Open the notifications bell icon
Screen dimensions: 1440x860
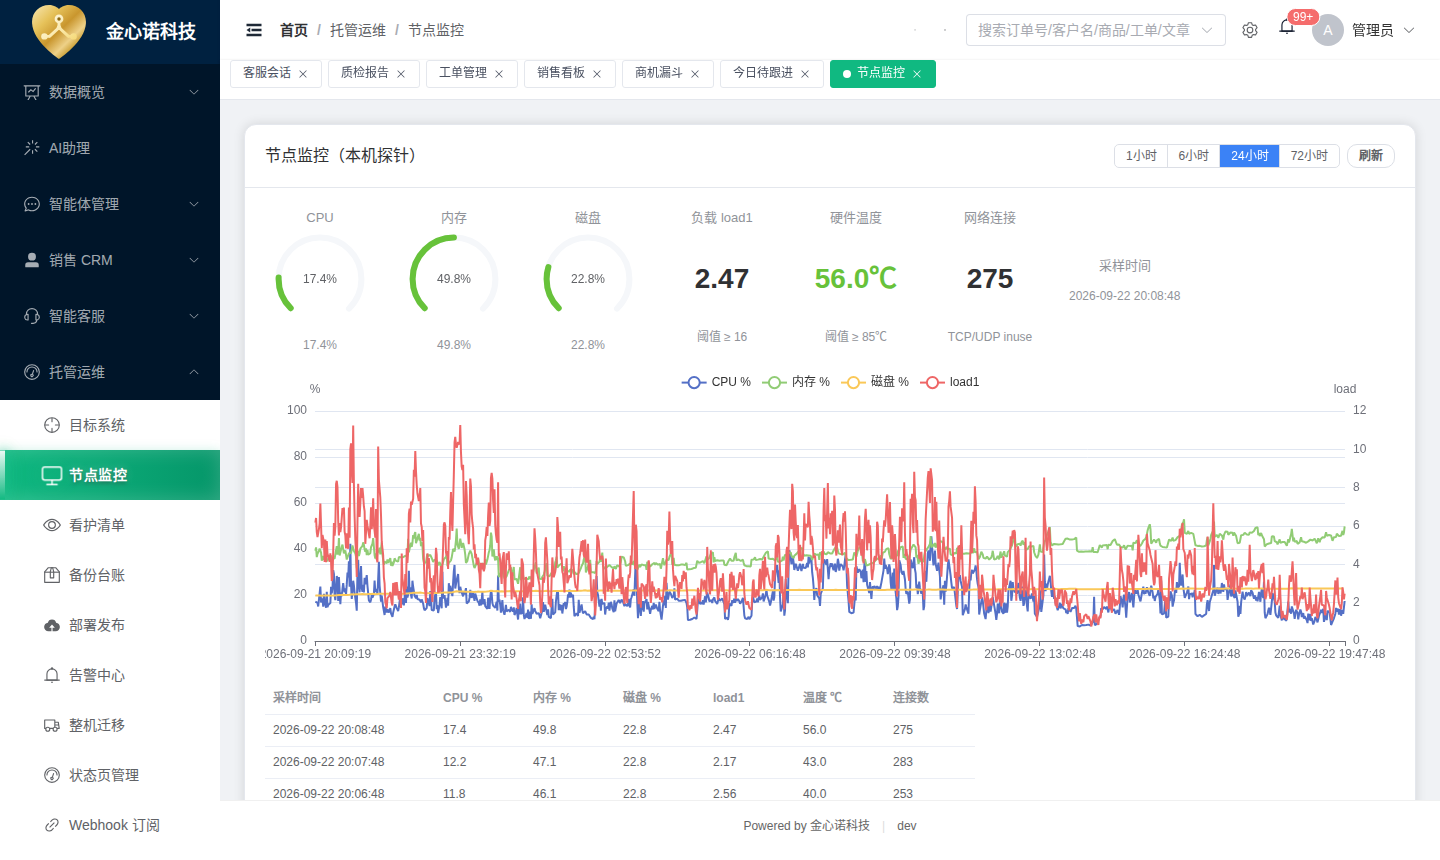pos(1287,27)
